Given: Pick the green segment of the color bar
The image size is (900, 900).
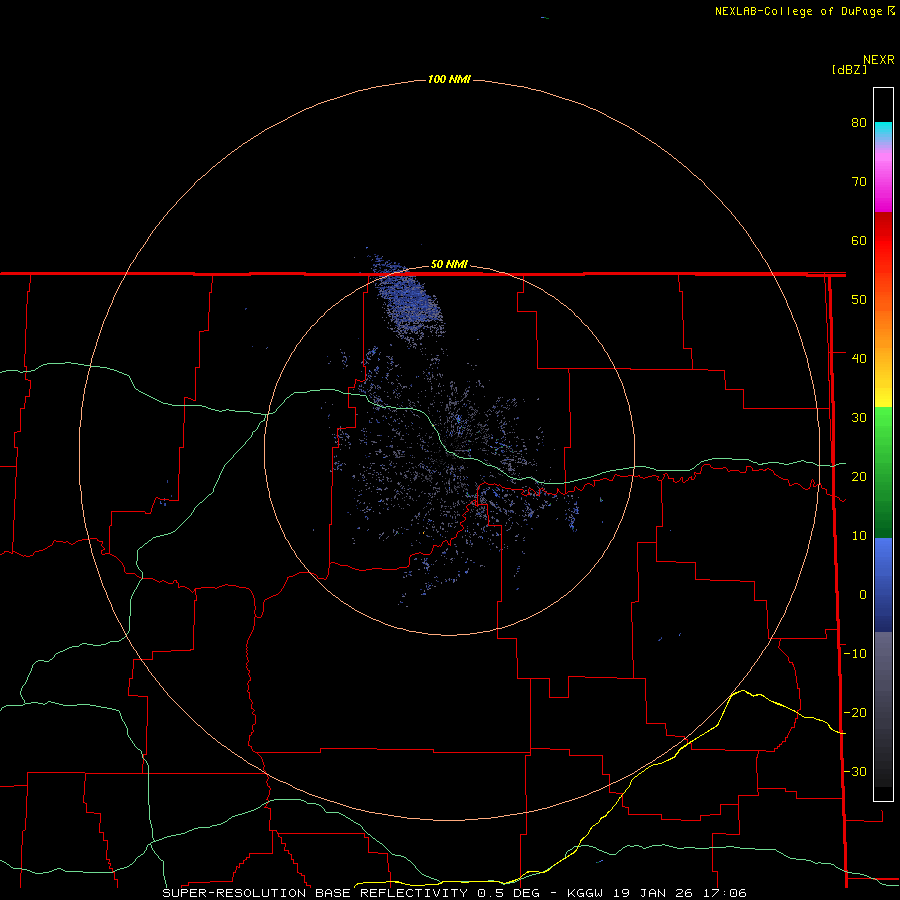Looking at the screenshot, I should point(883,472).
